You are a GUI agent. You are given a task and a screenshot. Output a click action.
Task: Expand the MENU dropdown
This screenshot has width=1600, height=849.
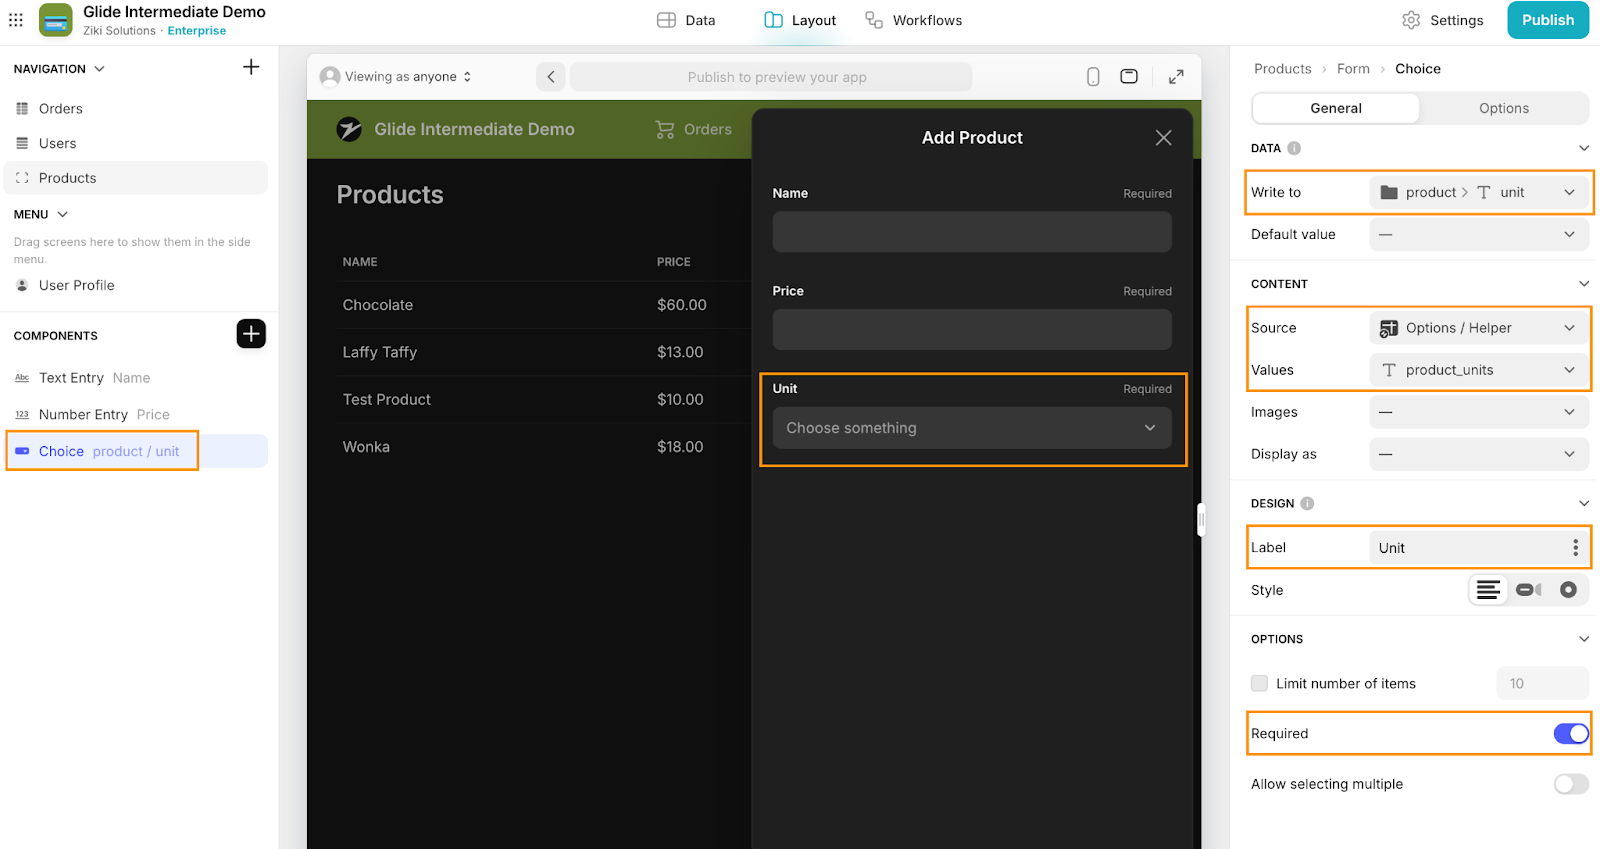pos(41,214)
